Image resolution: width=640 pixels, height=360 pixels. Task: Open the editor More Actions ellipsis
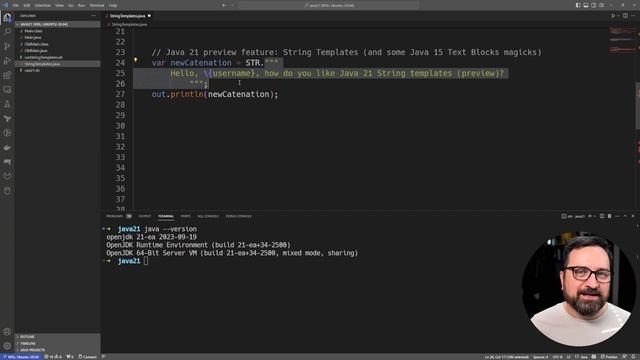(x=633, y=16)
